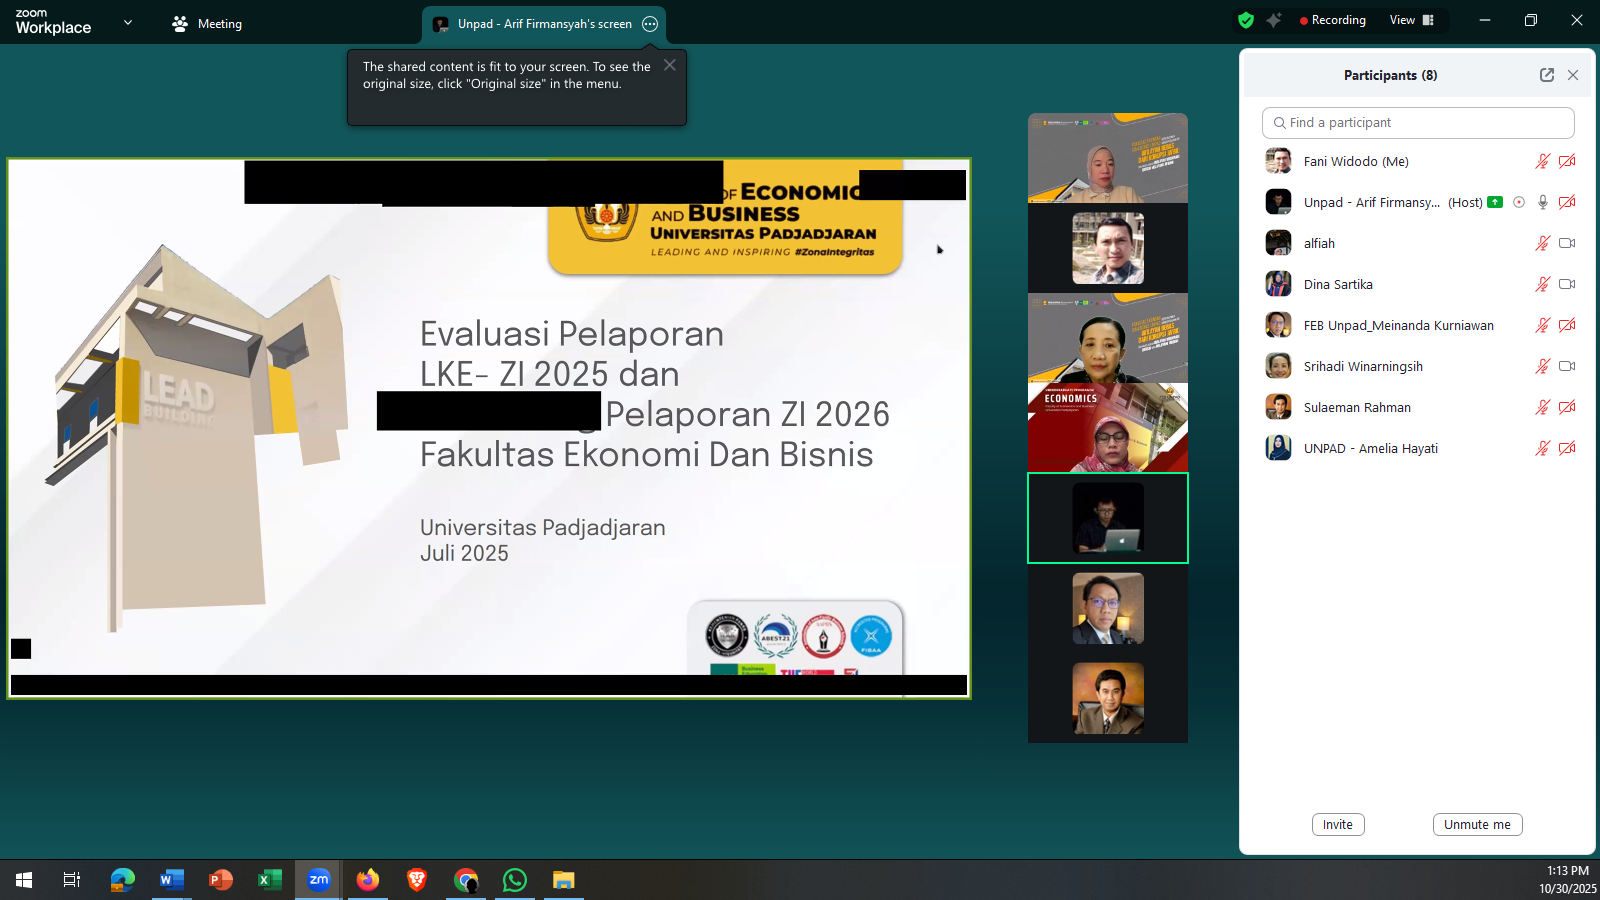Image resolution: width=1600 pixels, height=900 pixels.
Task: Open the View layout dropdown
Action: [1412, 20]
